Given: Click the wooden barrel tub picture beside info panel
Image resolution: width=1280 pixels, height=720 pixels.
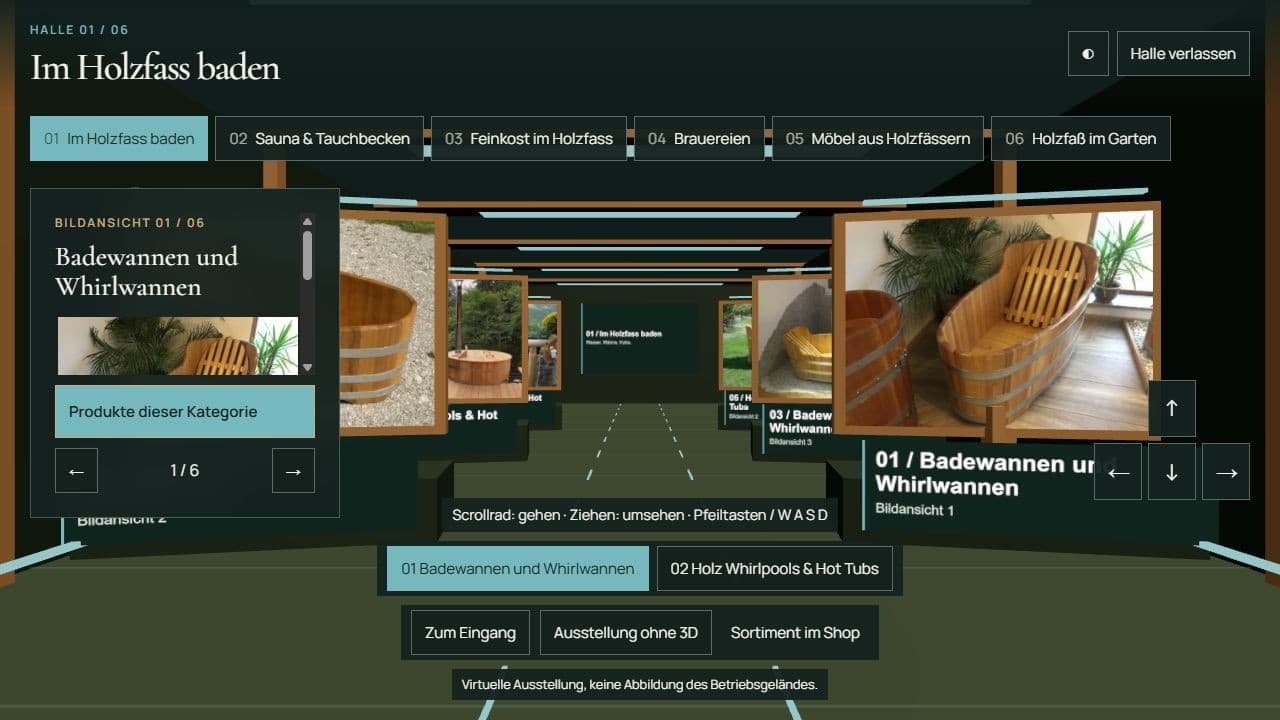Looking at the screenshot, I should 392,322.
